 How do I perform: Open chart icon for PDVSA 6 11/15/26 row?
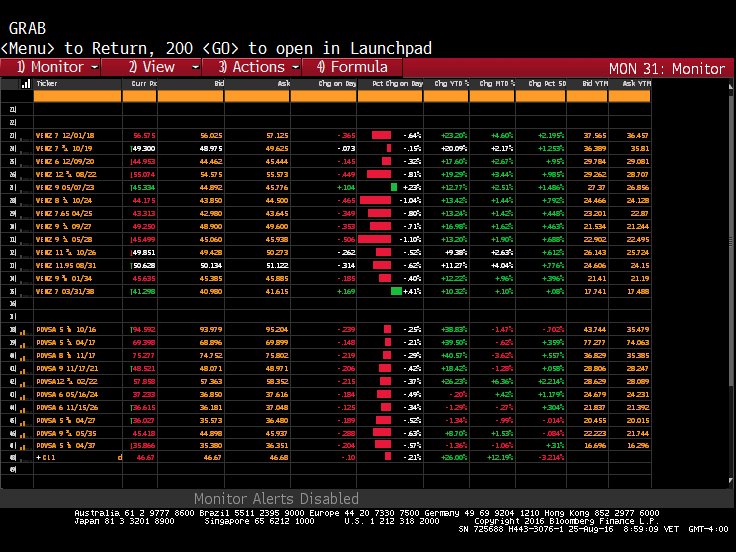(23, 408)
